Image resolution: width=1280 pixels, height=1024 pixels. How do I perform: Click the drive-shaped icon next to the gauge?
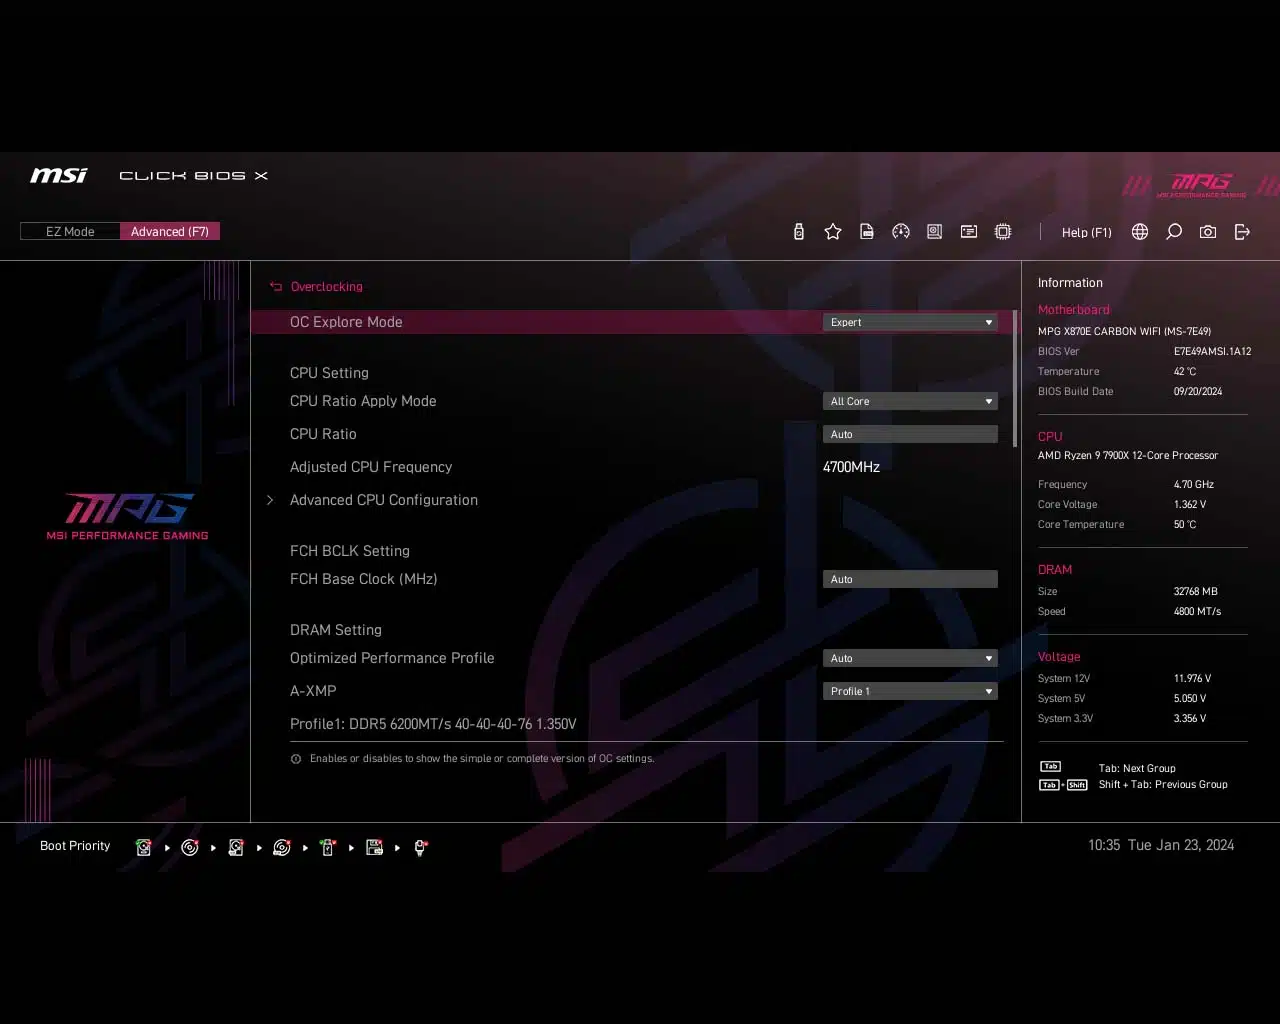[x=935, y=232]
